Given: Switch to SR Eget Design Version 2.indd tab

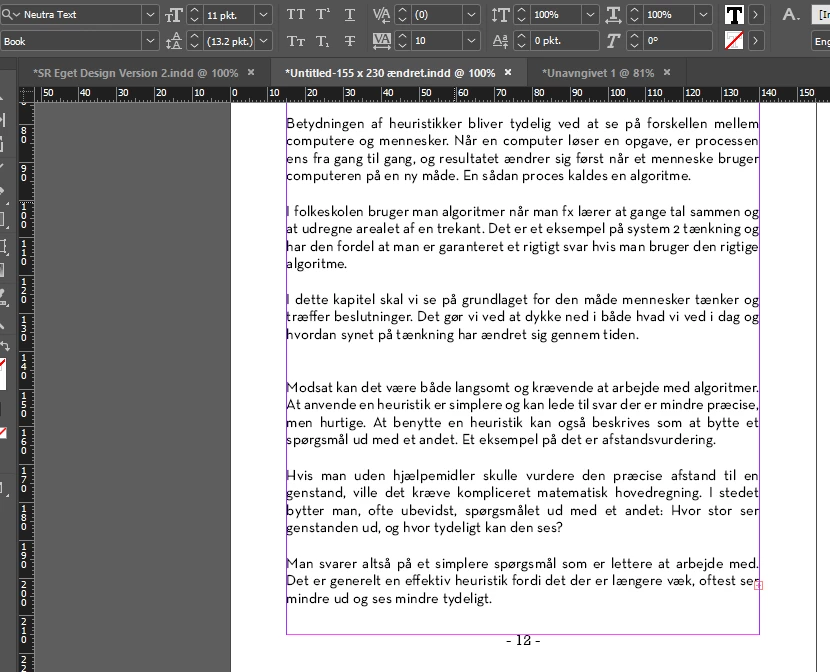Looking at the screenshot, I should pyautogui.click(x=136, y=73).
